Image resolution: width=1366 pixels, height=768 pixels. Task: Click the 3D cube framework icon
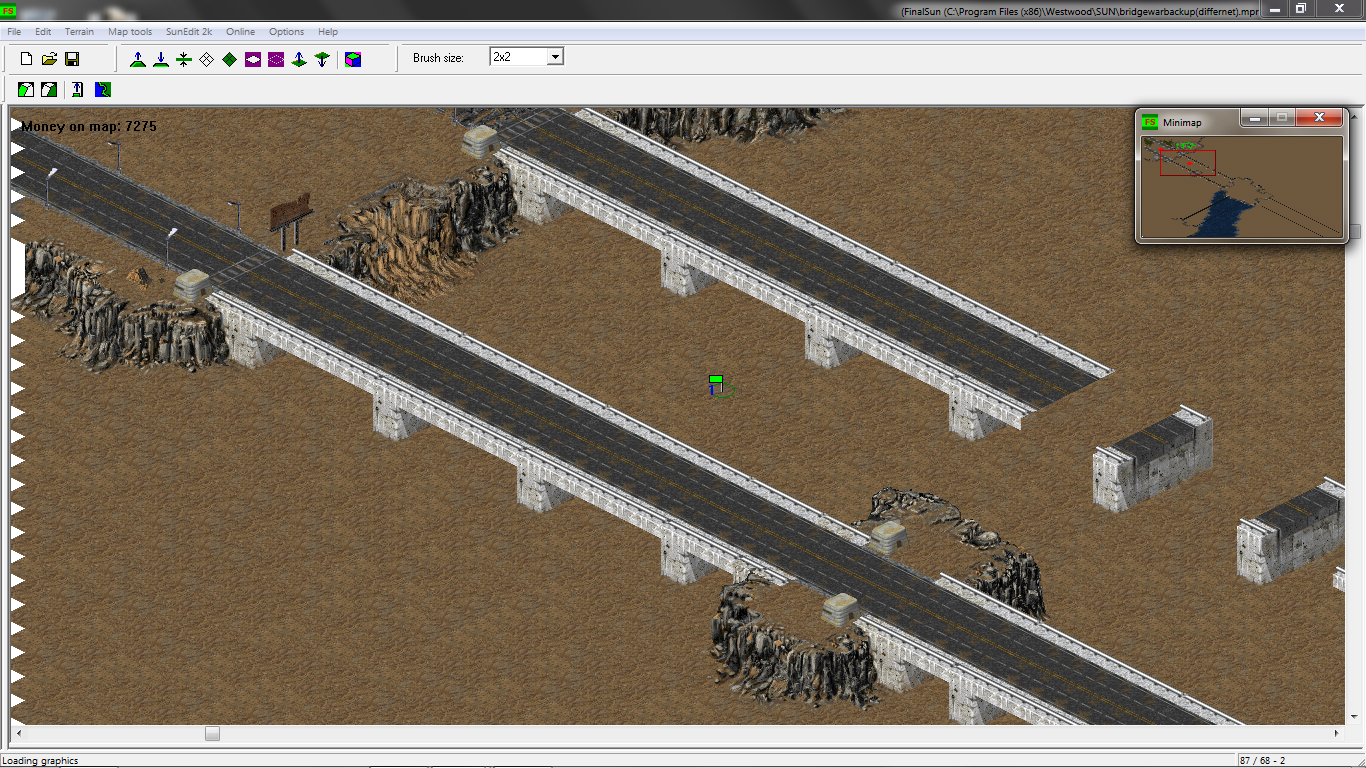click(x=353, y=59)
